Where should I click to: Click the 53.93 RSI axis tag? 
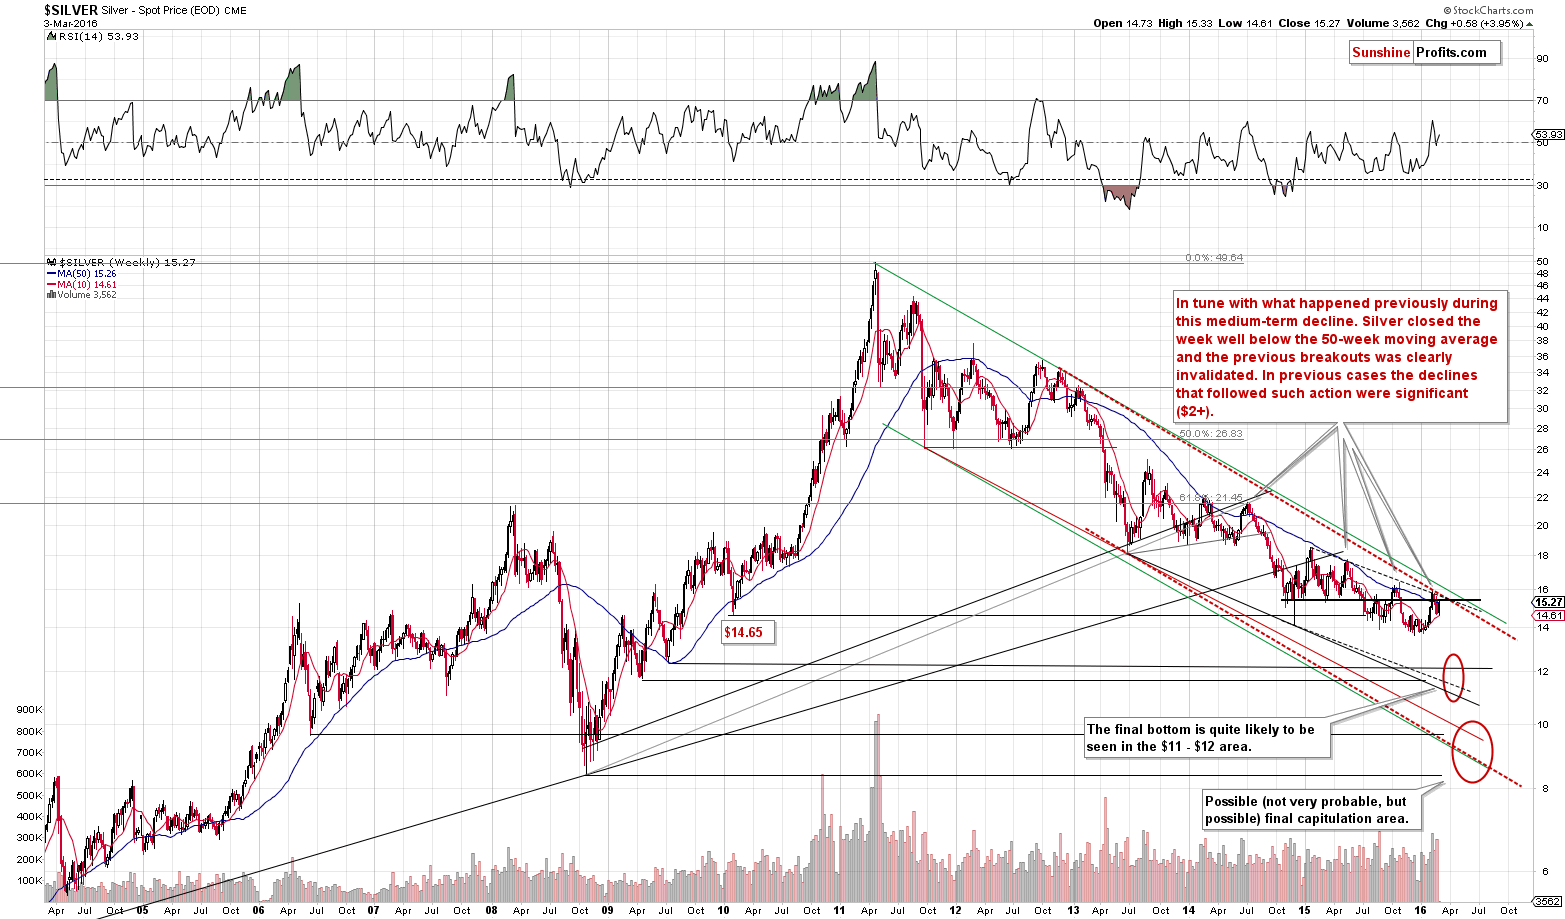pyautogui.click(x=1548, y=134)
